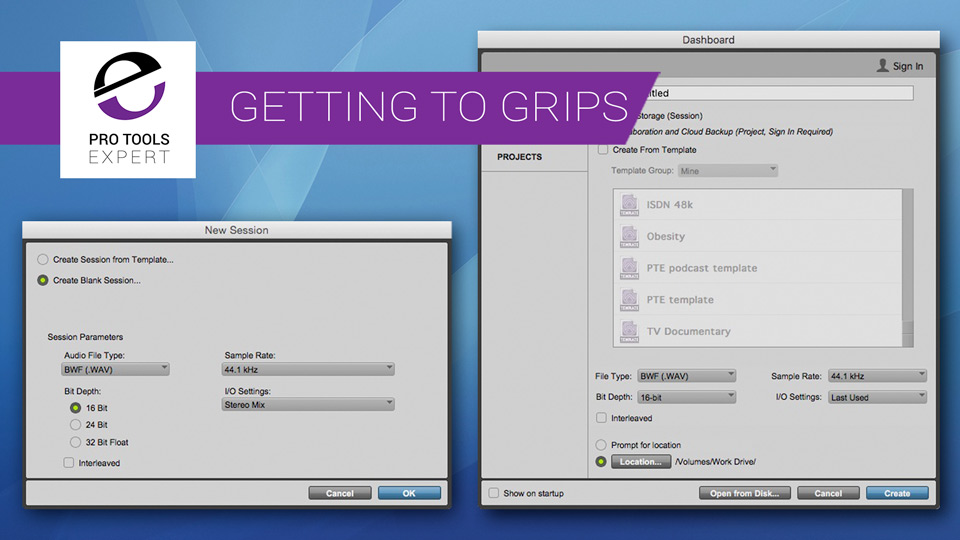Toggle Show on startup checkbox

coord(493,493)
